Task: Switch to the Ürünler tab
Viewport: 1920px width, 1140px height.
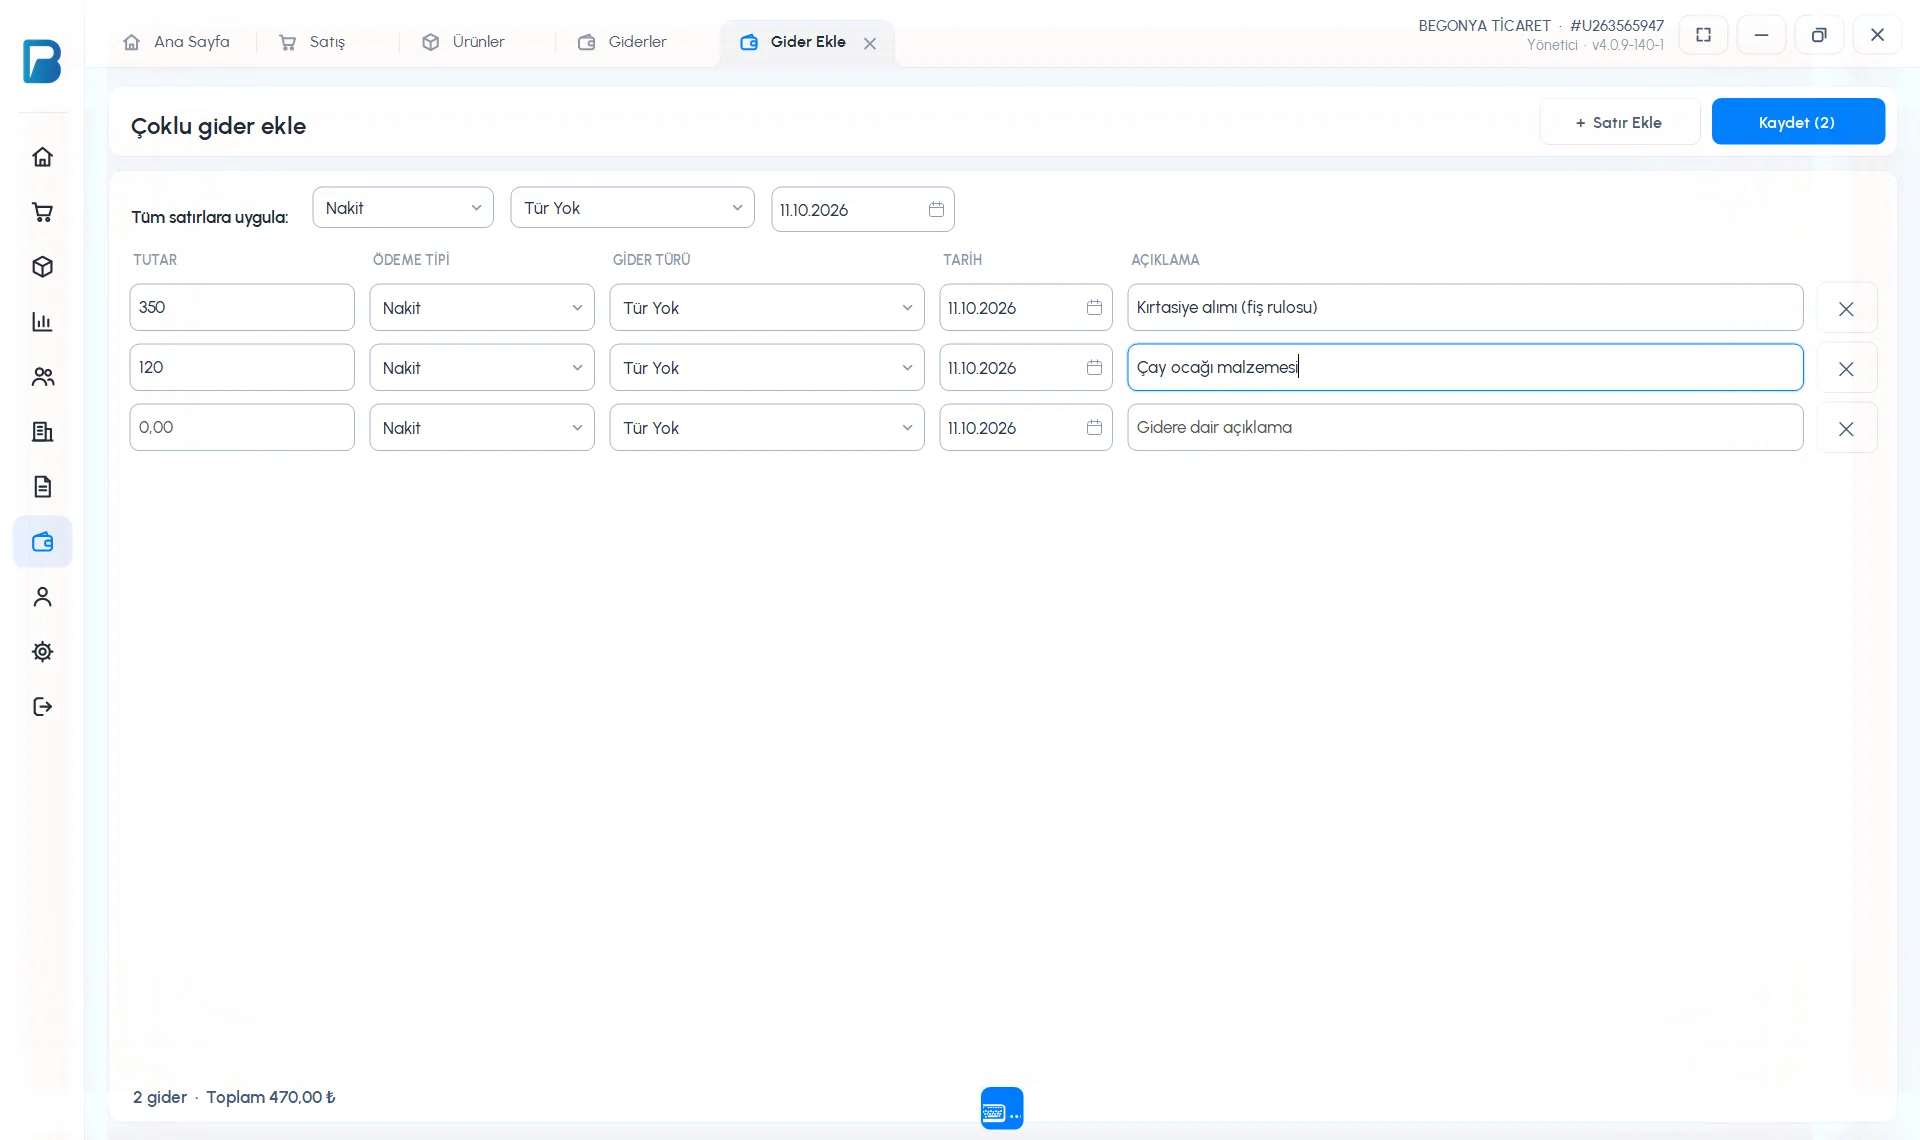Action: pos(463,42)
